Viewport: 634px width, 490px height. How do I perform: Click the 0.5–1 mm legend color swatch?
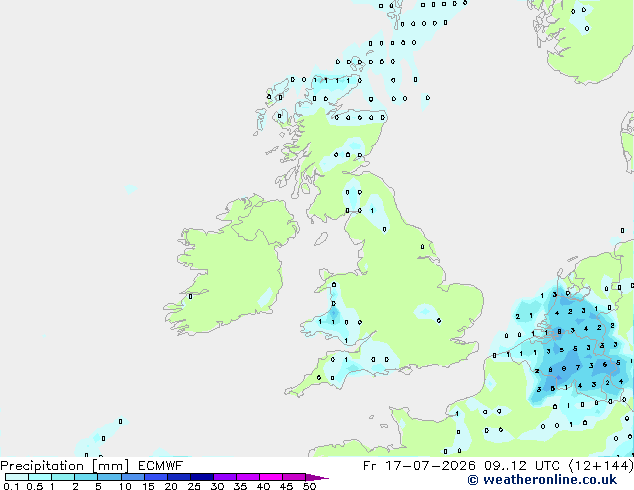click(x=40, y=477)
